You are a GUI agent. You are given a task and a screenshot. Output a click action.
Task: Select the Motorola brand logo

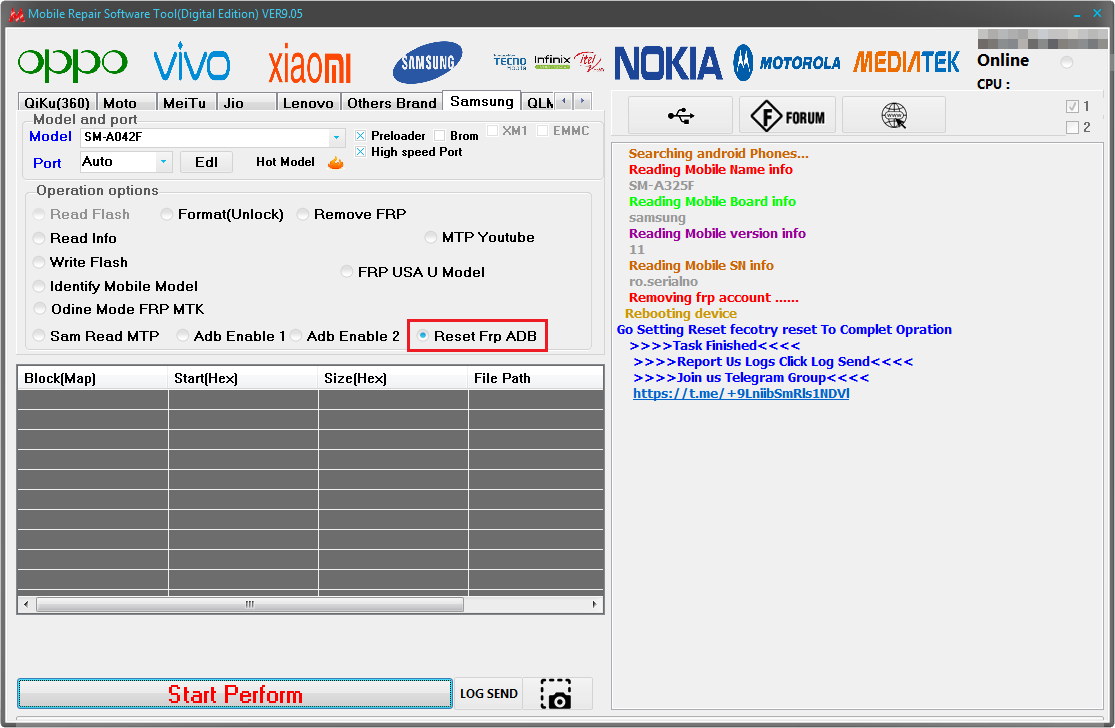point(786,63)
